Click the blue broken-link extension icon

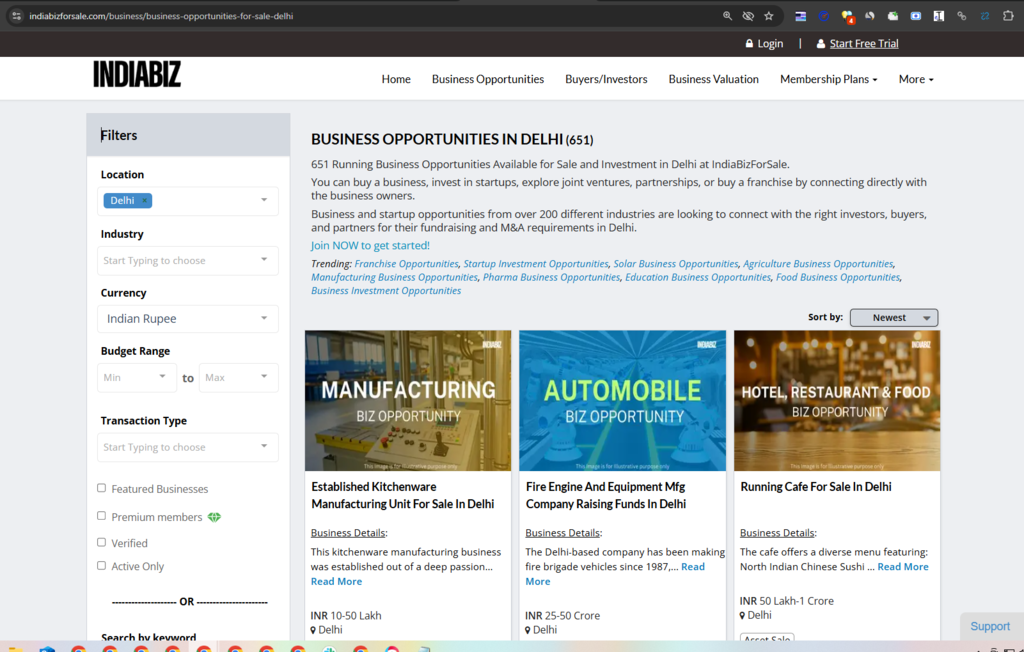985,16
